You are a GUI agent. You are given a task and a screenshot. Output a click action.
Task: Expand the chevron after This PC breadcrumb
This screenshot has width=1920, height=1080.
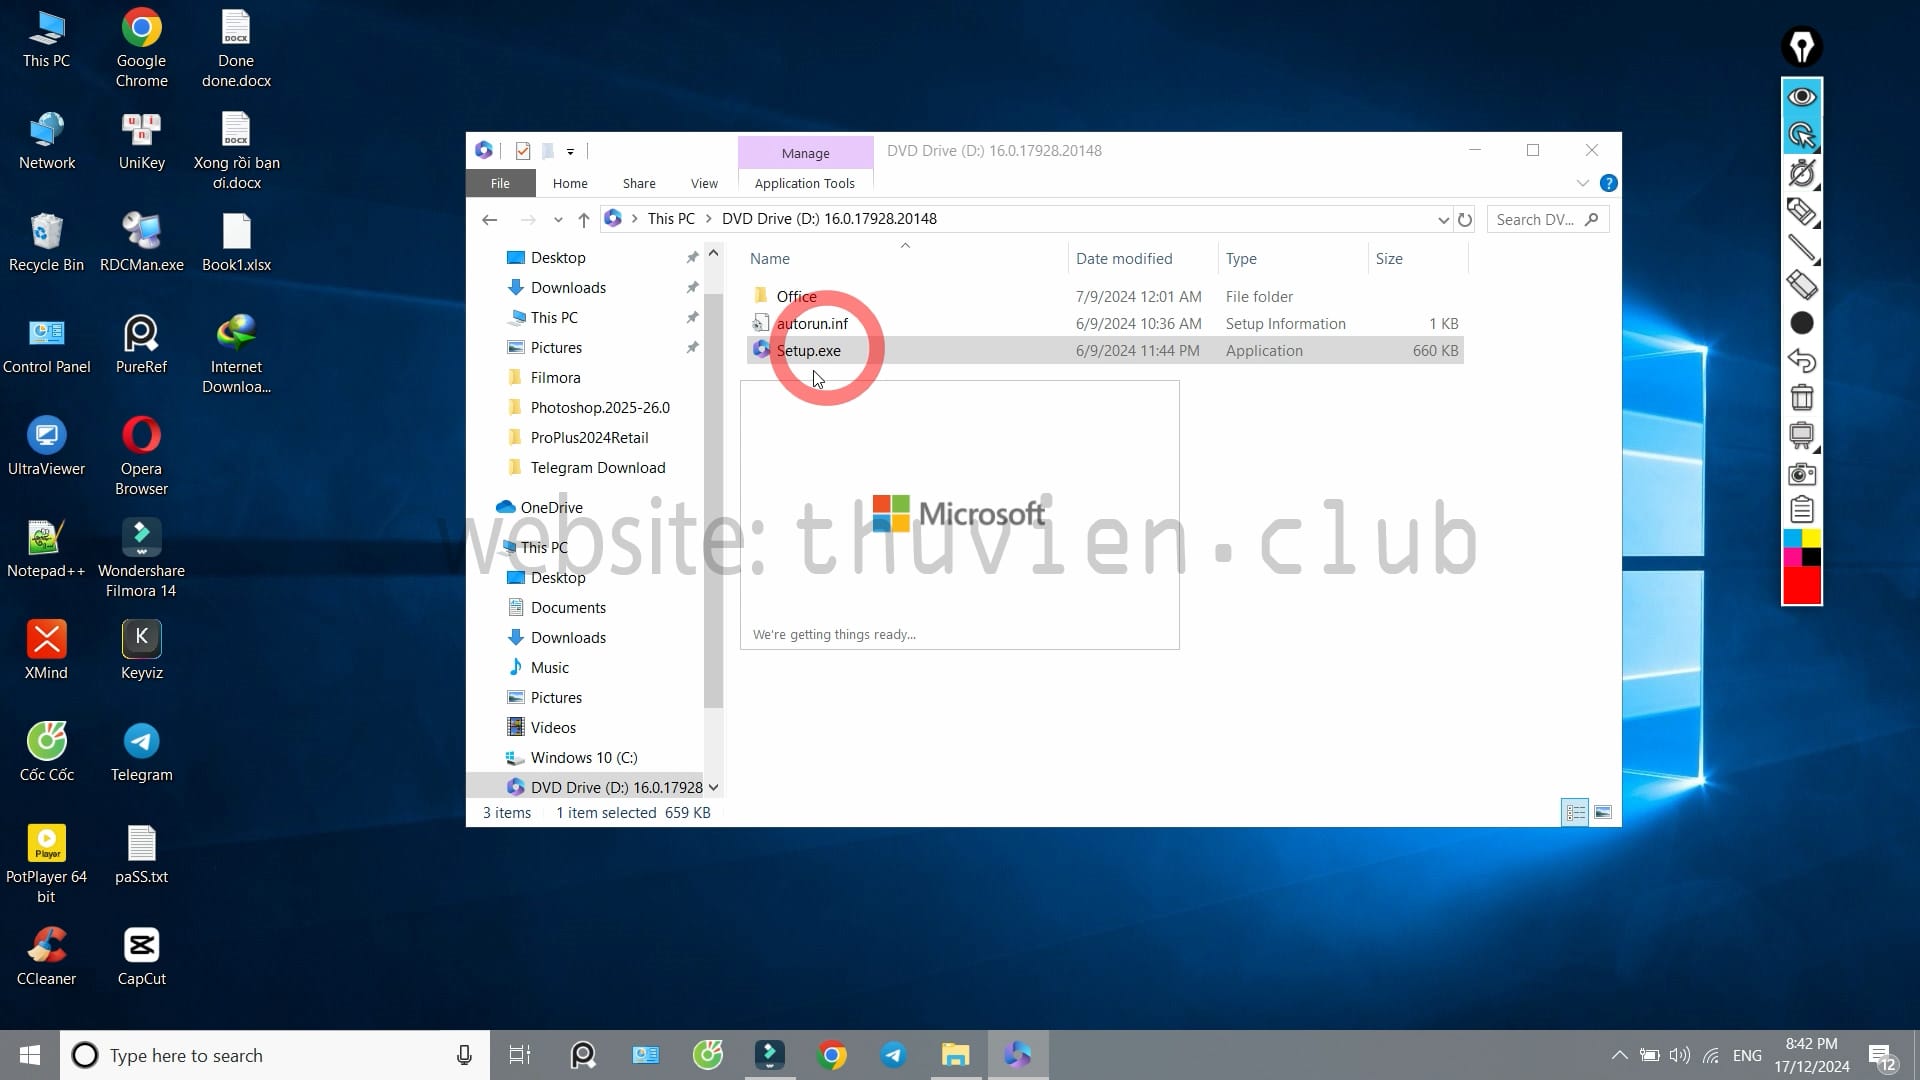[x=709, y=219]
